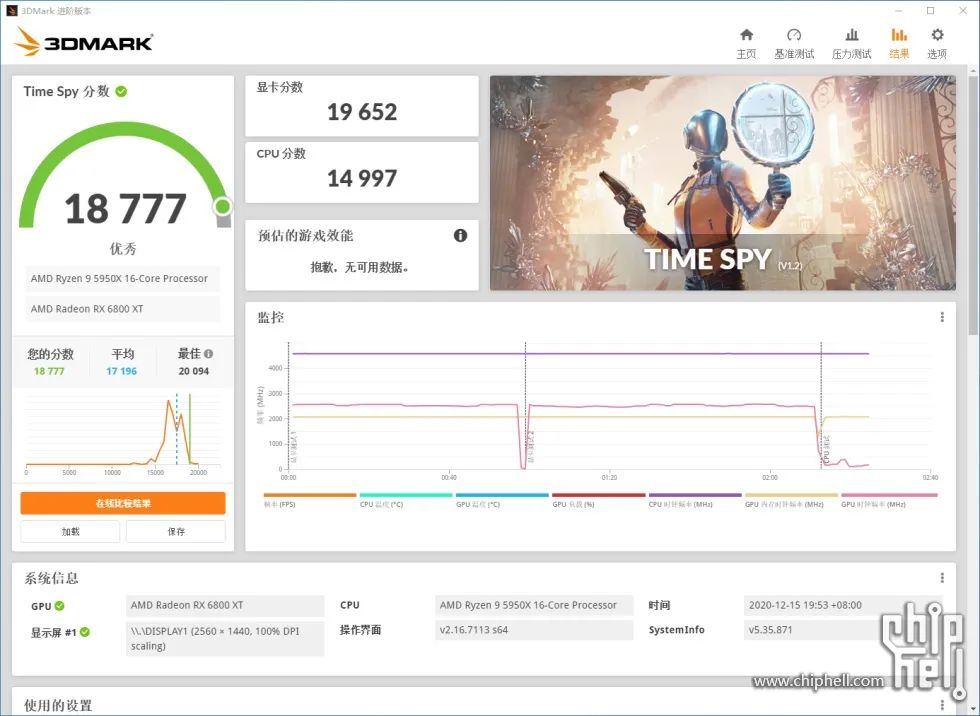The height and width of the screenshot is (716, 980).
Task: Click the 加载 load button
Action: (x=70, y=531)
